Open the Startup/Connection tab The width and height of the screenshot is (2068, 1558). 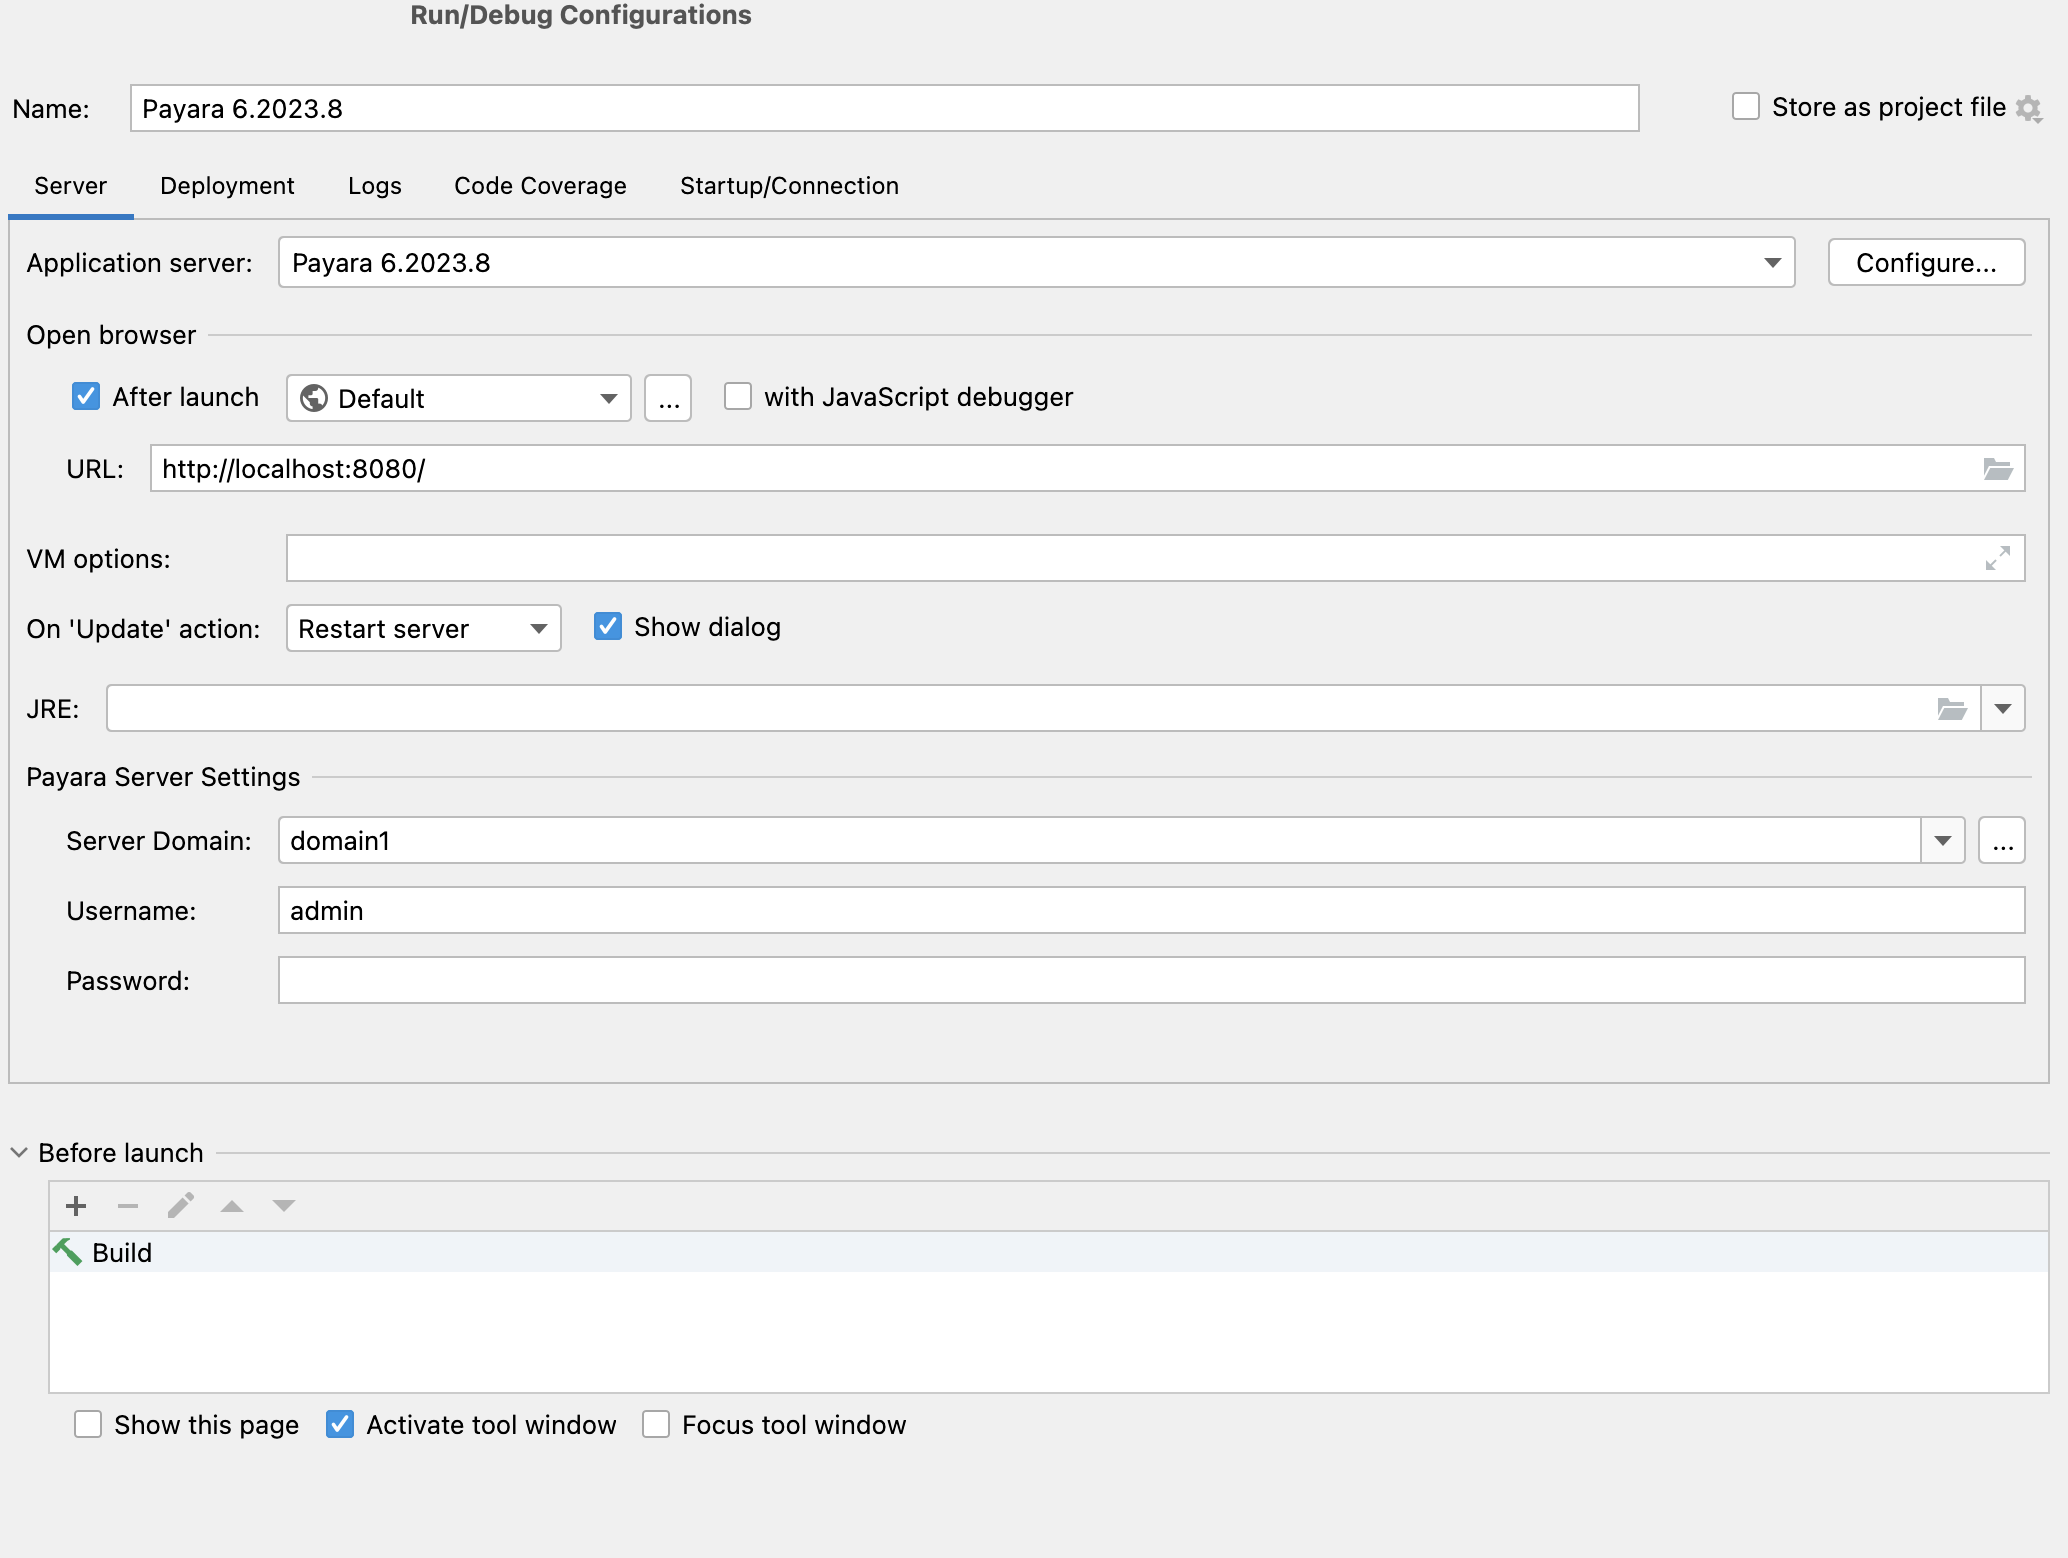point(789,186)
